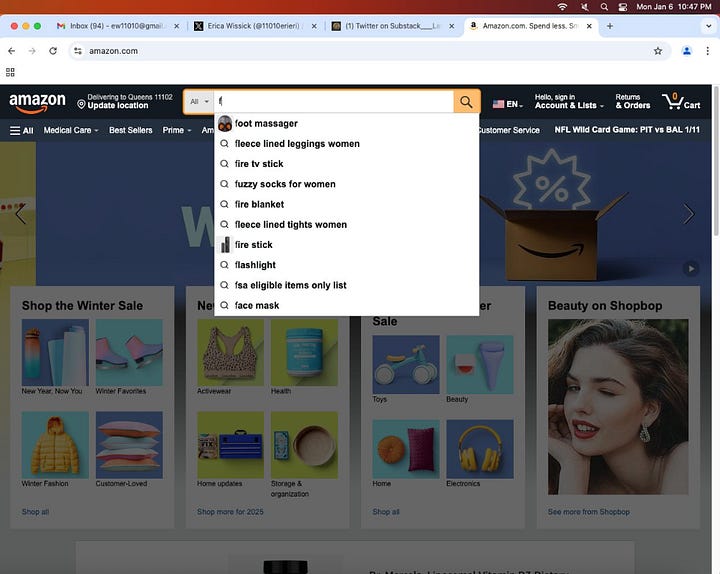The image size is (720, 574).
Task: Open Best Sellers in nav bar
Action: pos(130,130)
